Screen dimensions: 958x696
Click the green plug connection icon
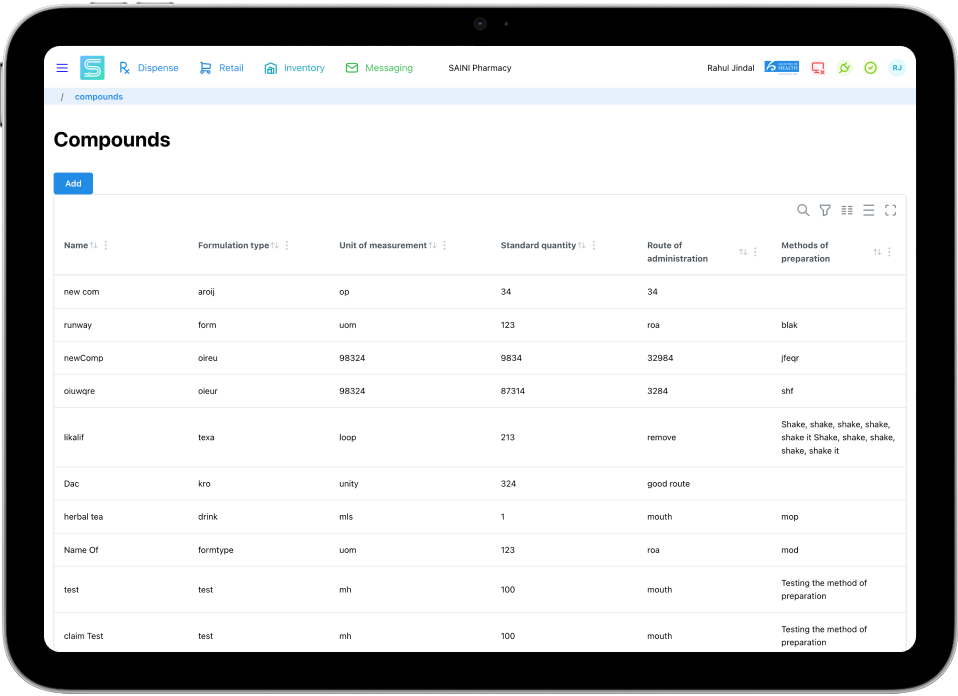coord(844,68)
